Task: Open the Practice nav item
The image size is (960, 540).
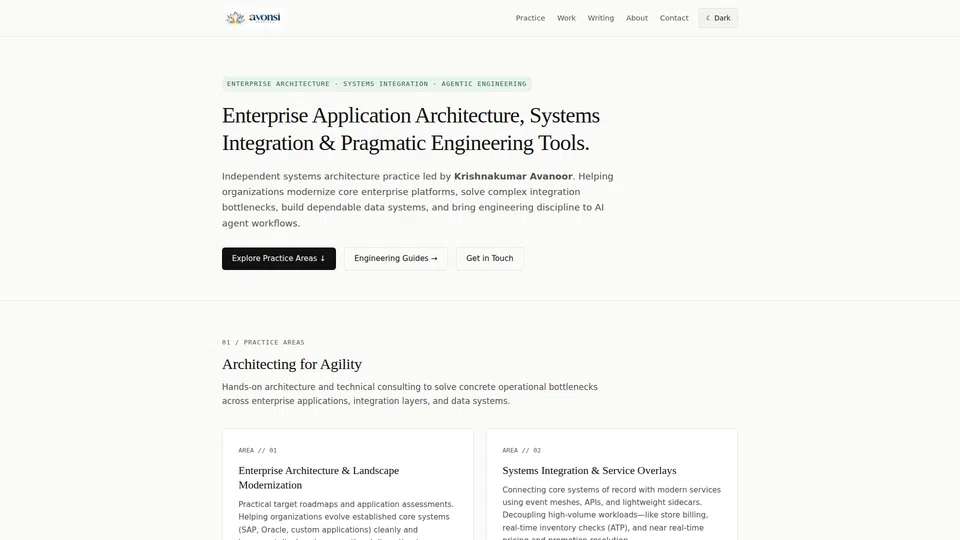Action: click(530, 18)
